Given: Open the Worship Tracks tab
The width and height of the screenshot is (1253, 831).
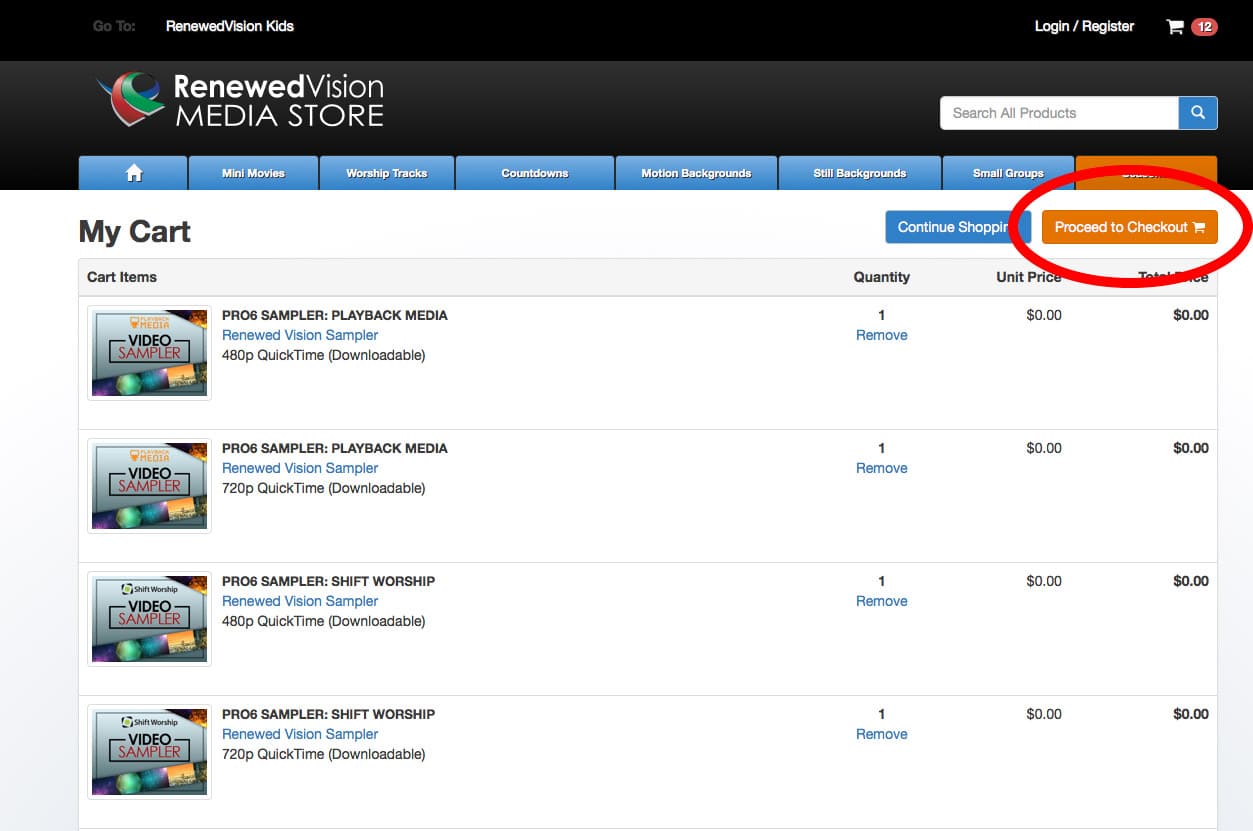Looking at the screenshot, I should point(387,173).
